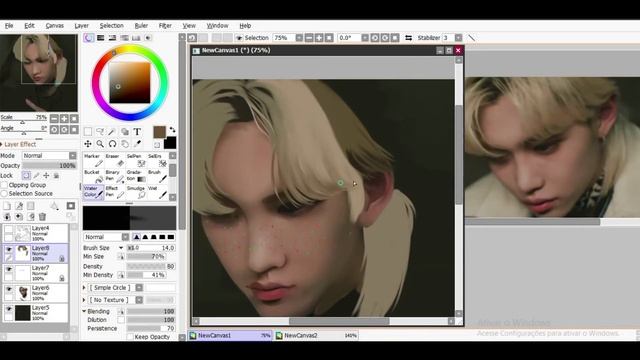
Task: Zoom in with navigator Scale plus button
Action: pyautogui.click(x=64, y=119)
